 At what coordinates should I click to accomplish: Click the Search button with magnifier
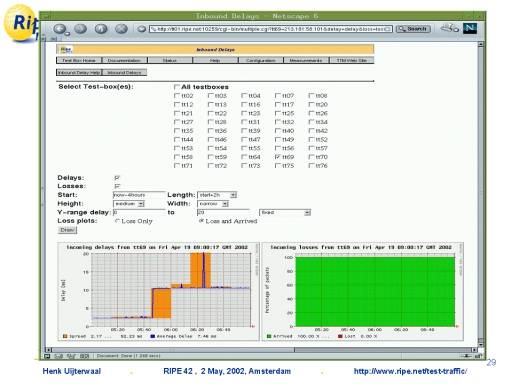(413, 29)
